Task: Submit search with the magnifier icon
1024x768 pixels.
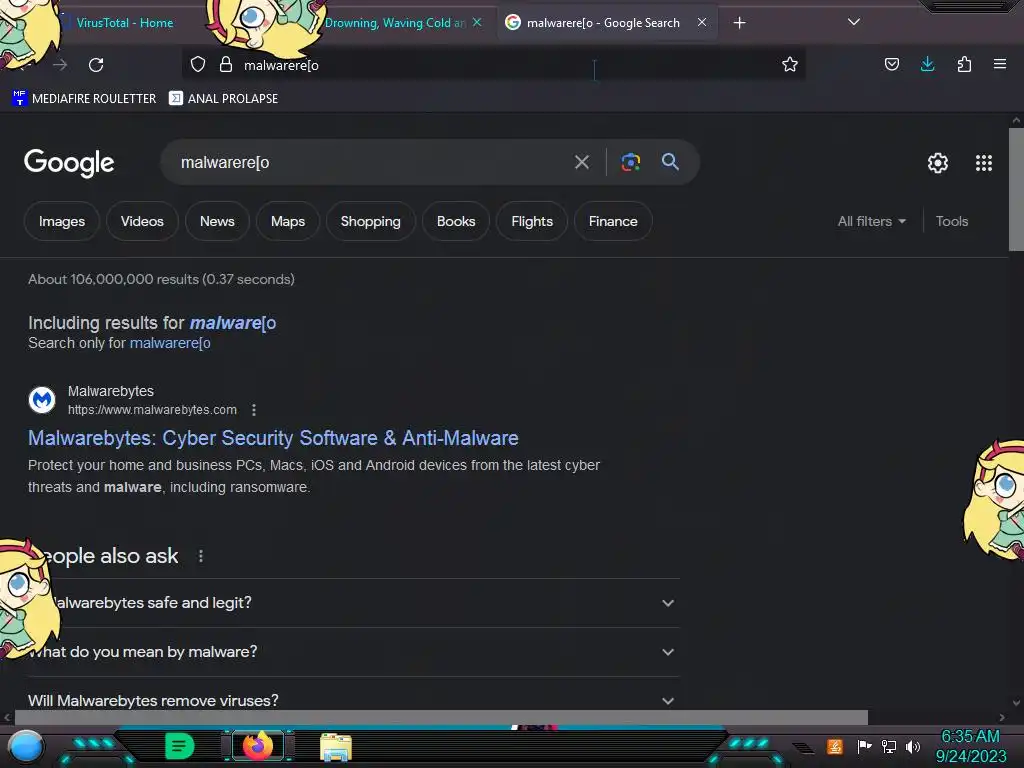Action: pyautogui.click(x=670, y=162)
